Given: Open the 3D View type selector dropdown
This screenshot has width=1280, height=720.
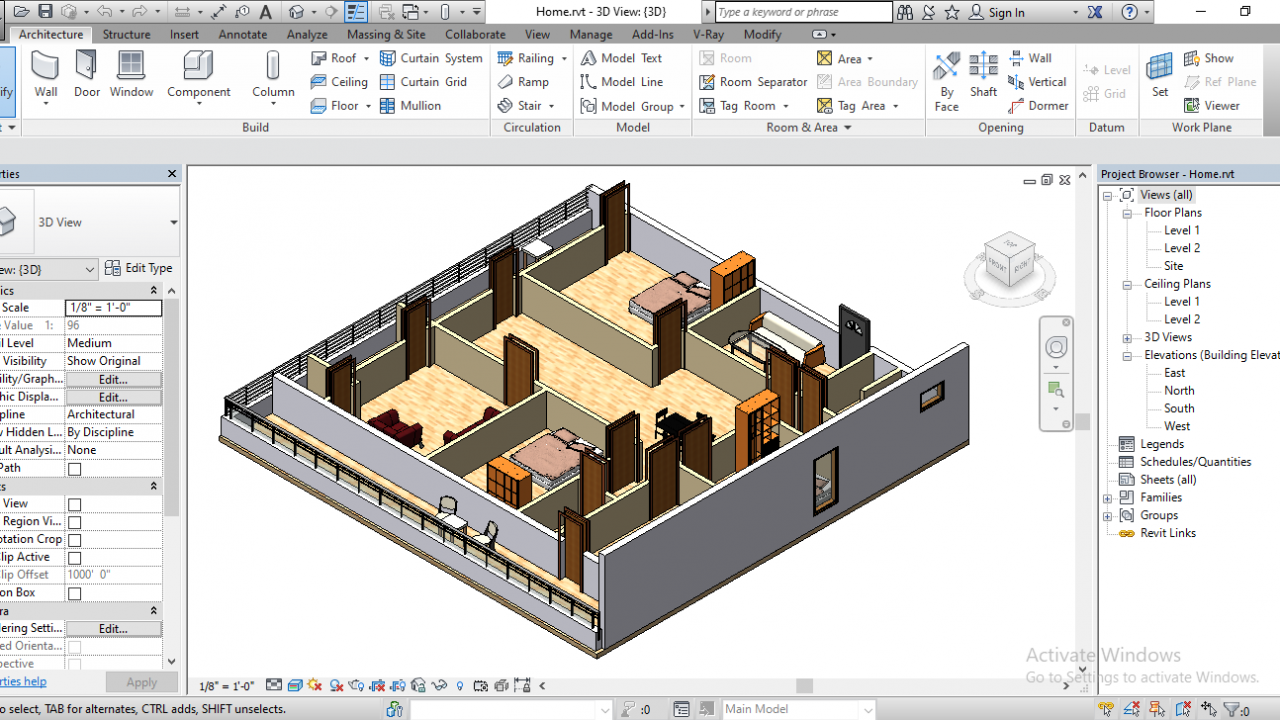Looking at the screenshot, I should (173, 222).
